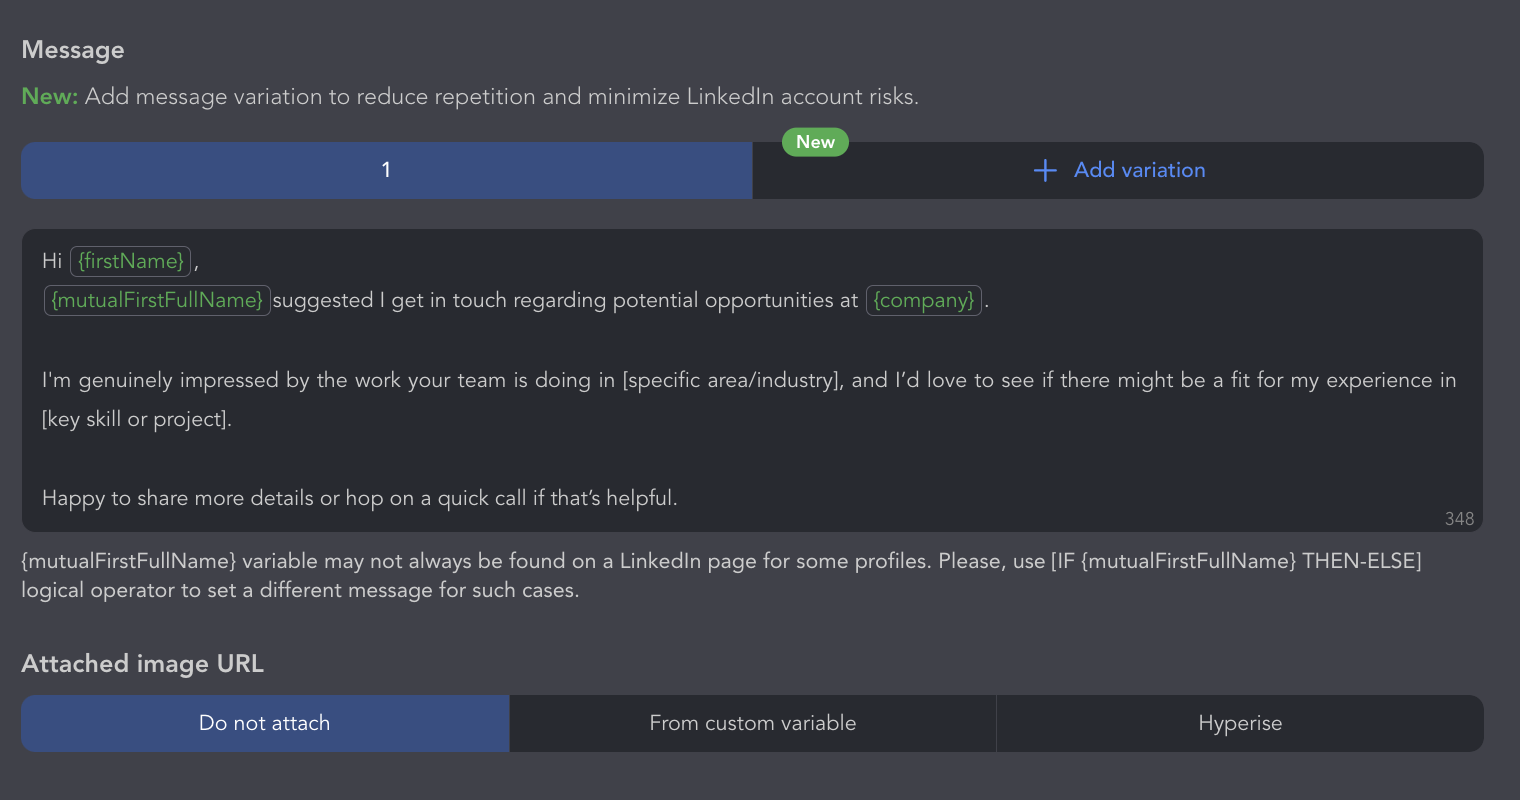The width and height of the screenshot is (1520, 800).
Task: Click the green 'New:' label text
Action: click(49, 97)
